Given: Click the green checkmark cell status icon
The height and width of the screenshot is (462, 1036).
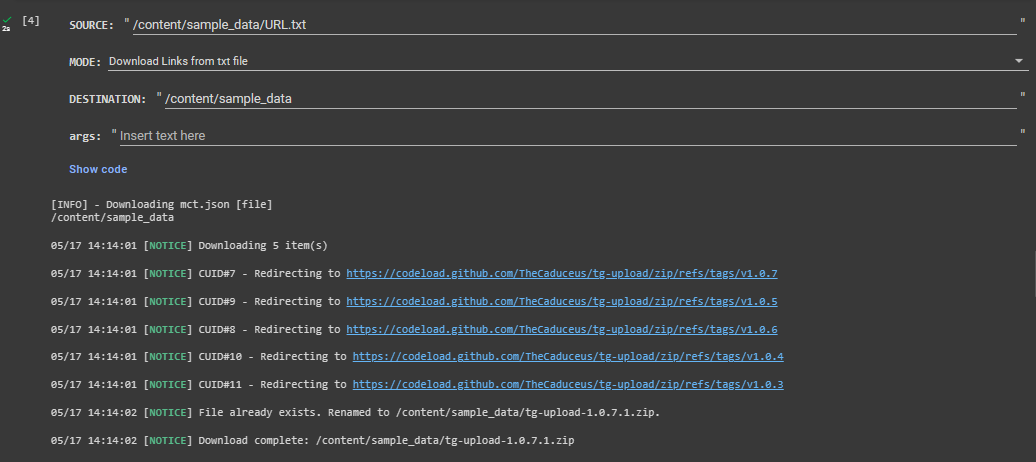Looking at the screenshot, I should point(7,19).
